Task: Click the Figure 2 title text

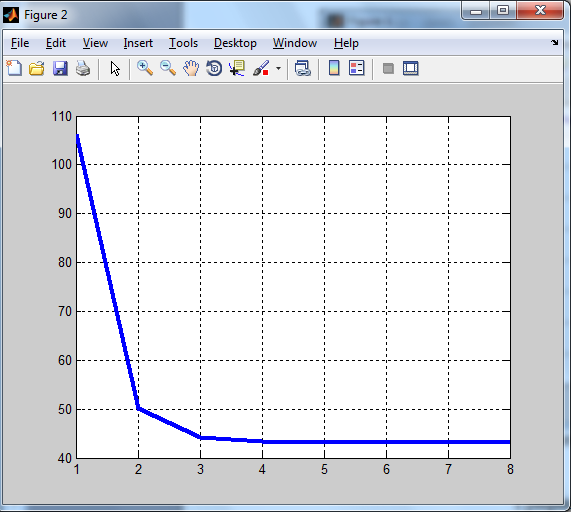Action: (46, 15)
